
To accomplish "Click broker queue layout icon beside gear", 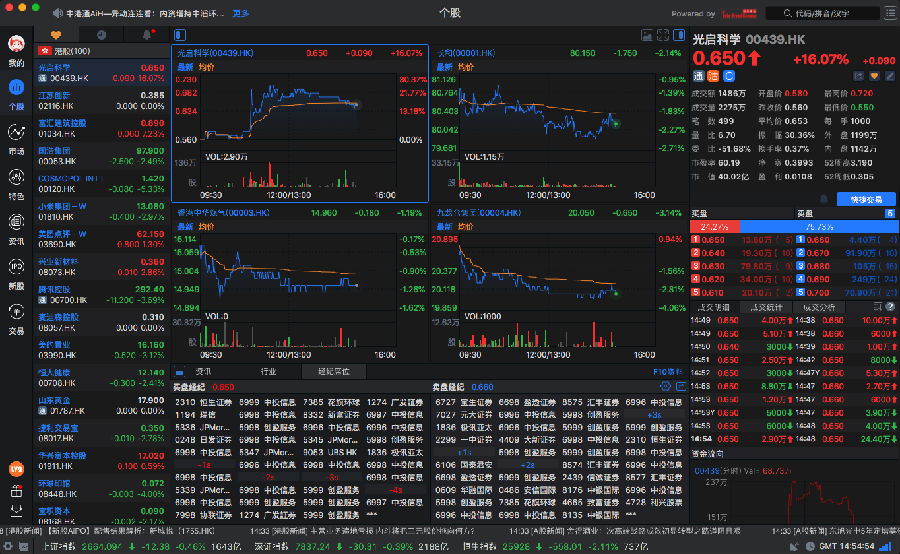I will point(681,386).
